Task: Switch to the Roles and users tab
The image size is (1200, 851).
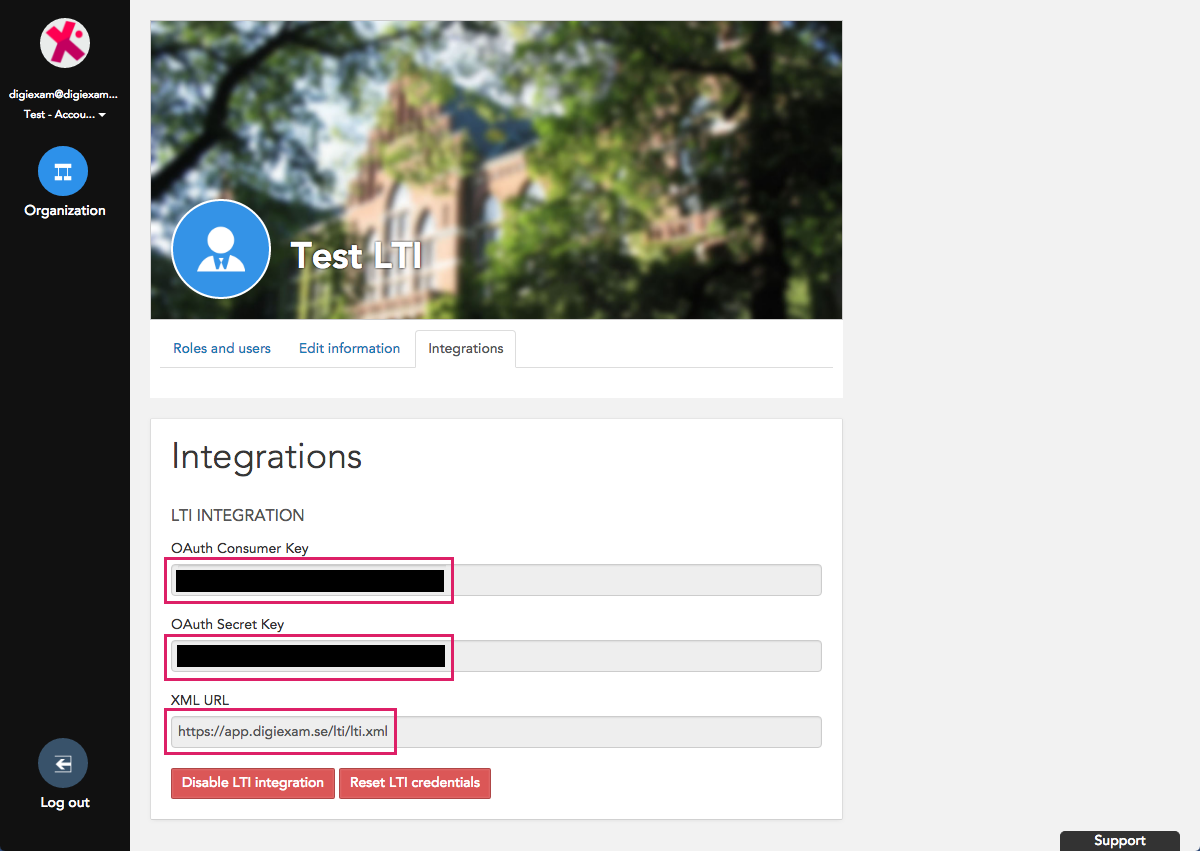Action: (222, 348)
